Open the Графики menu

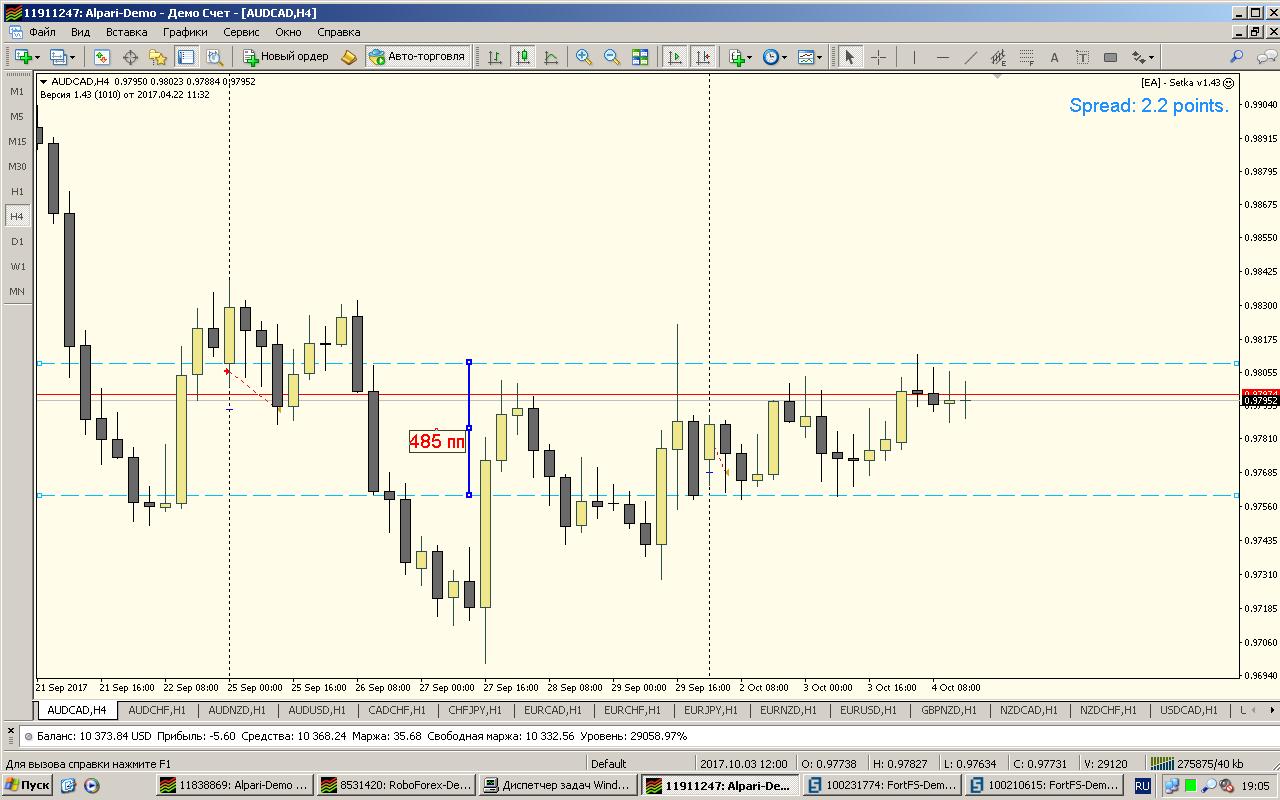(x=186, y=32)
